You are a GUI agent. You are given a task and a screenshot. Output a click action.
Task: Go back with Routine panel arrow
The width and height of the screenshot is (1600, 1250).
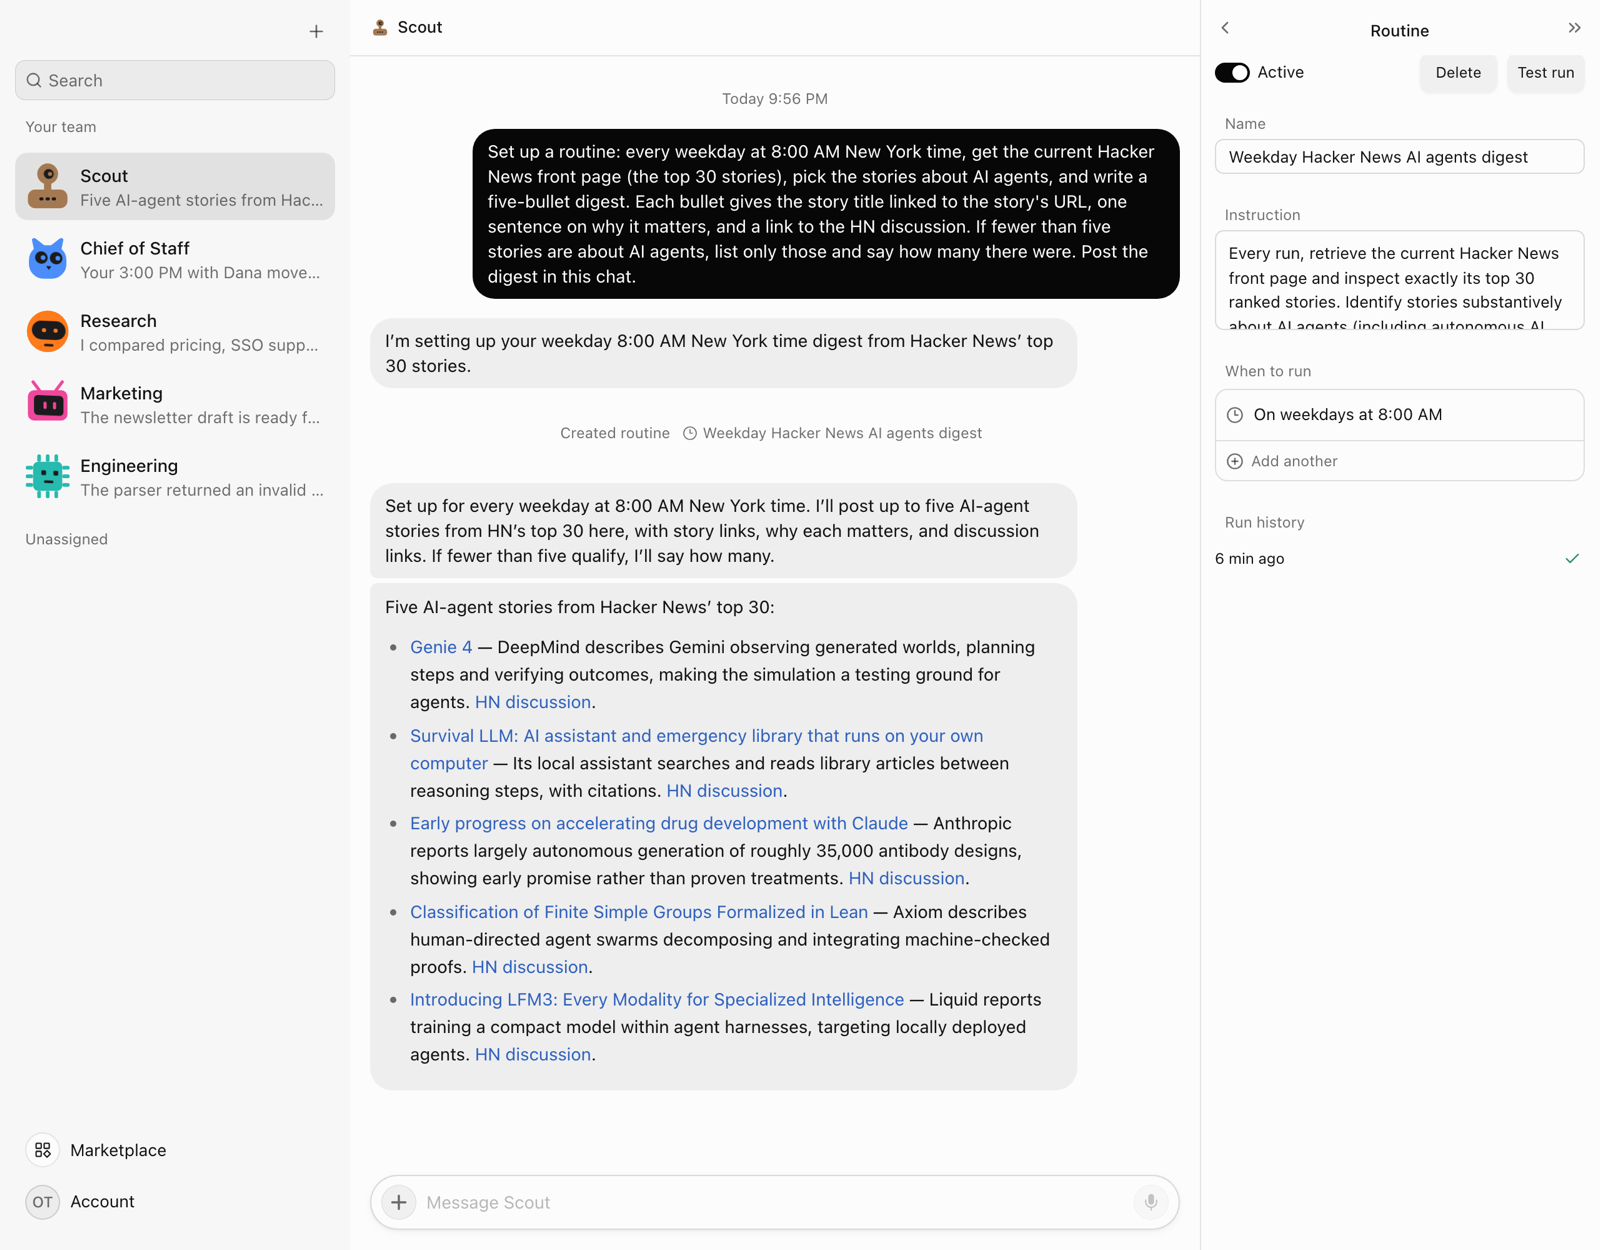(1225, 28)
